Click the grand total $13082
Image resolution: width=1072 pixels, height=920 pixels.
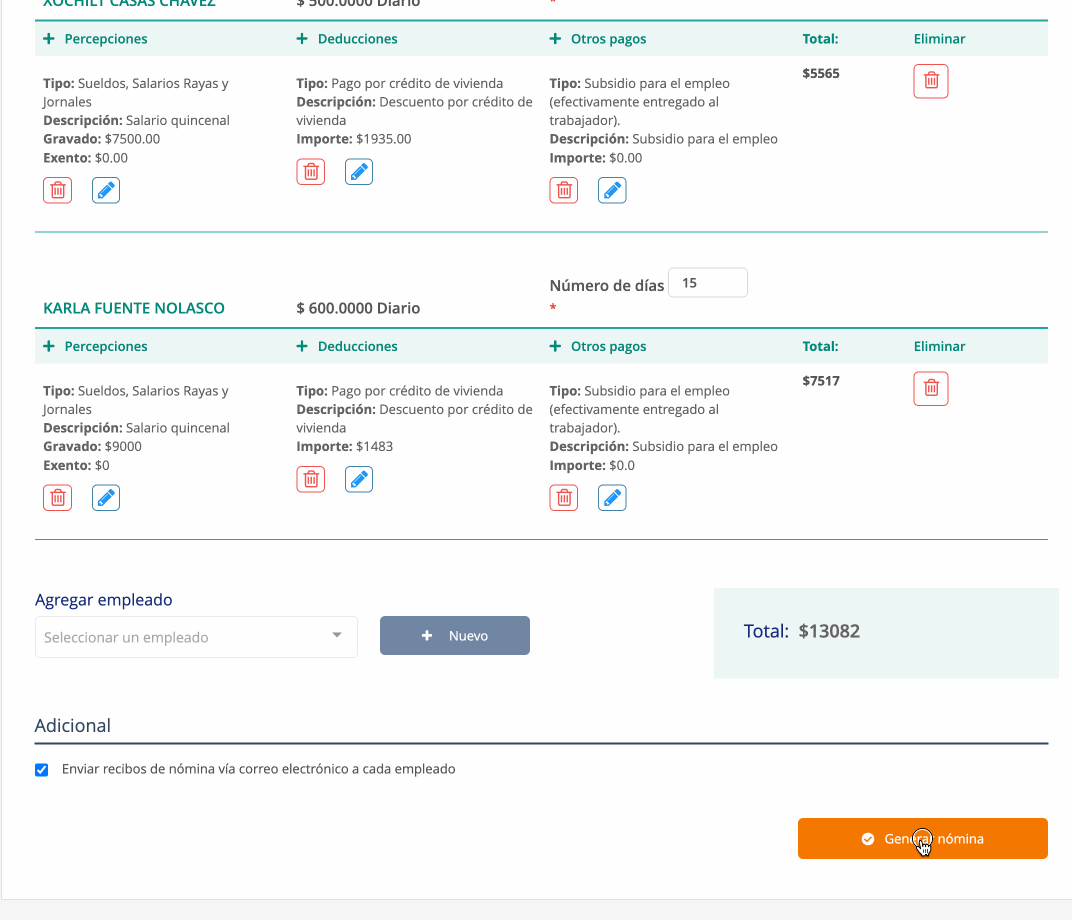point(829,631)
